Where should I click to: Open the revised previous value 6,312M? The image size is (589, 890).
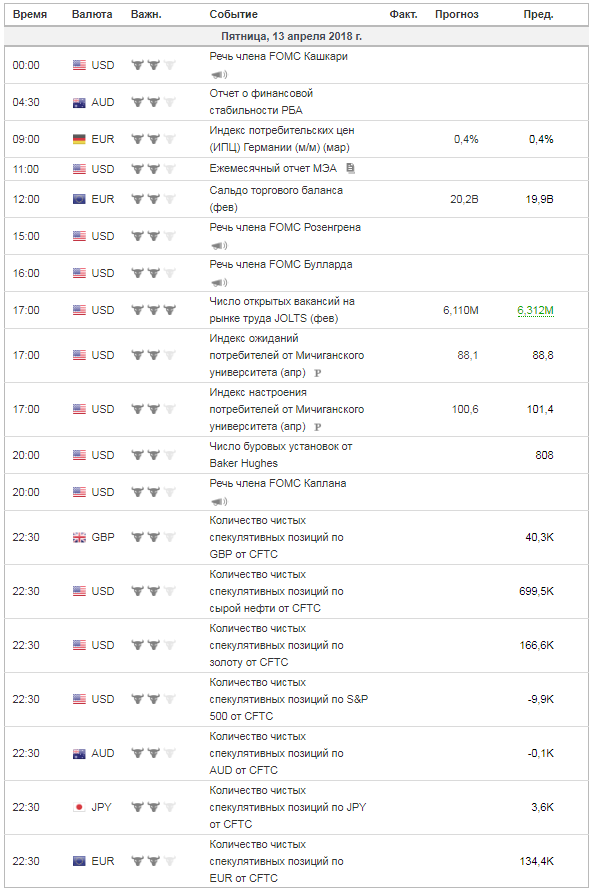[x=535, y=310]
